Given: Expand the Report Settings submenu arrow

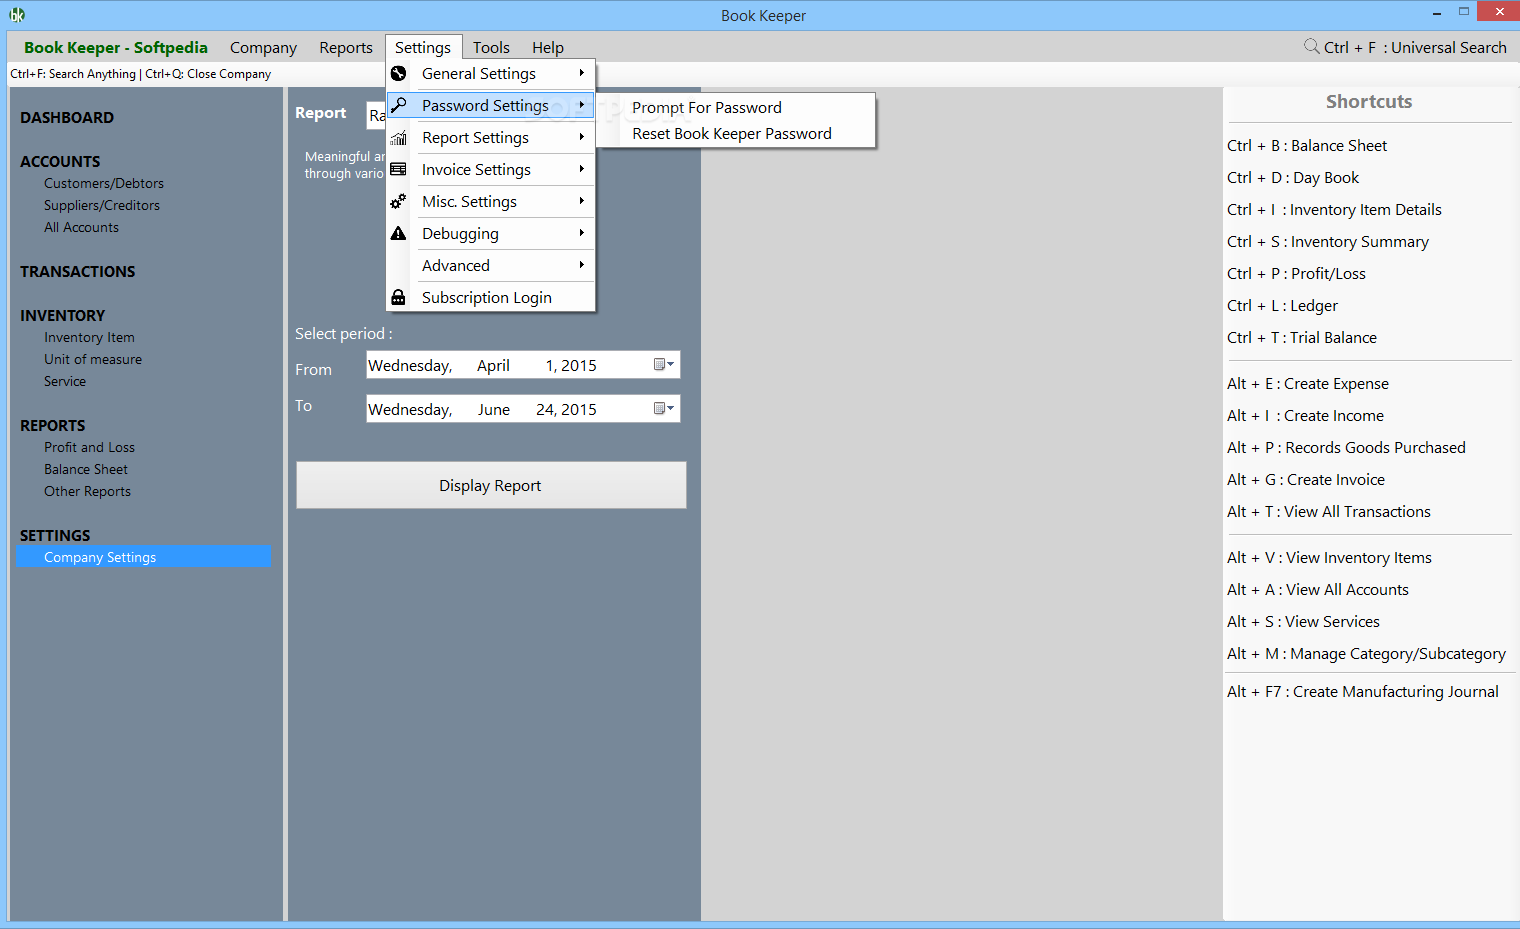Looking at the screenshot, I should tap(581, 137).
